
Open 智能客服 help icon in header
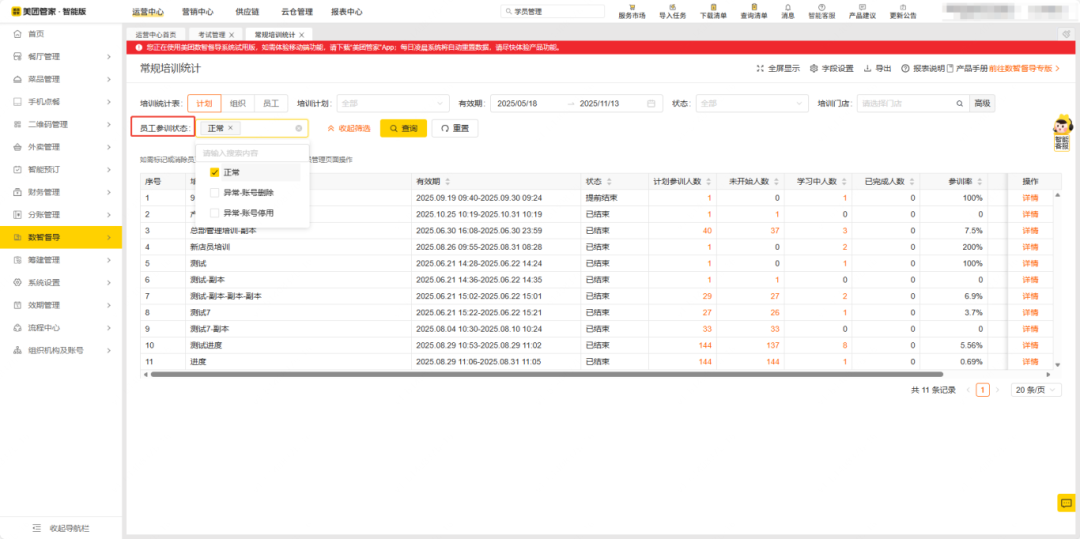coord(821,7)
